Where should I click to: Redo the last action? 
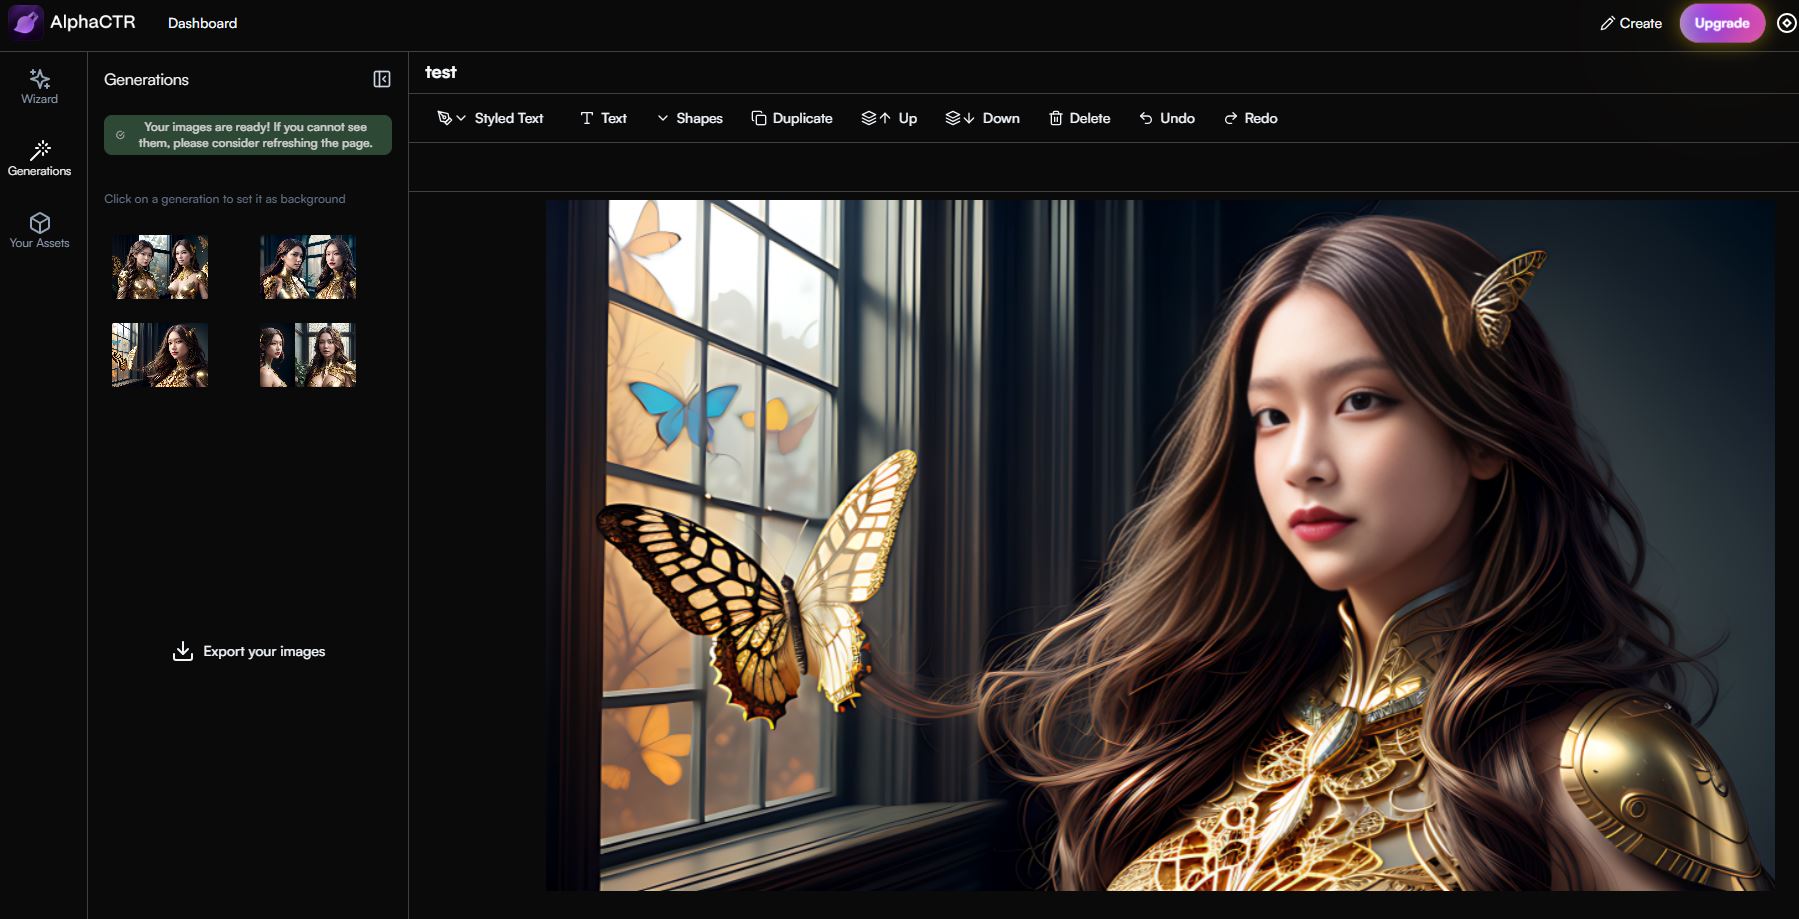tap(1251, 118)
